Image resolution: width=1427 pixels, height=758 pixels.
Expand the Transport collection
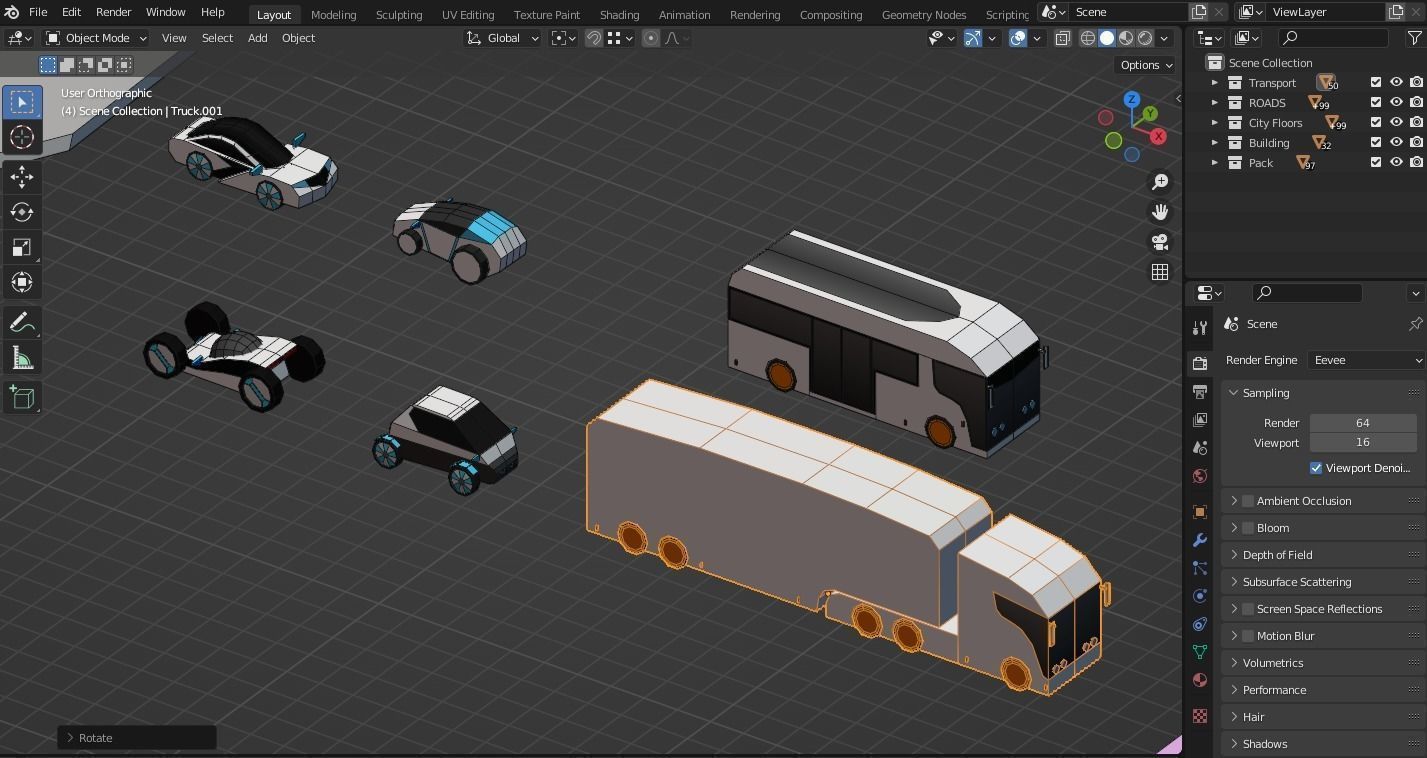(x=1215, y=83)
